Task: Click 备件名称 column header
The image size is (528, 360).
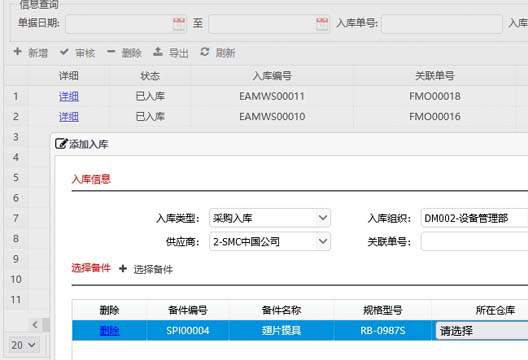Action: [x=281, y=310]
